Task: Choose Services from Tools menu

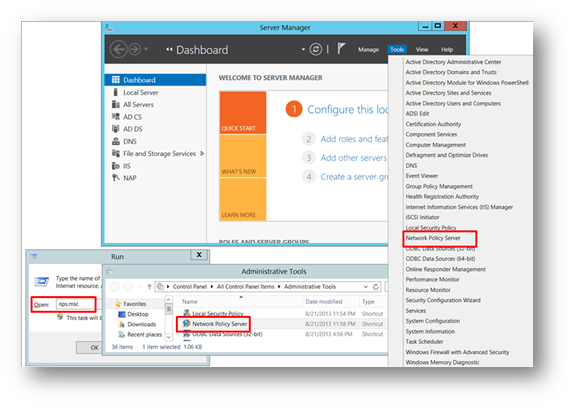Action: click(415, 311)
